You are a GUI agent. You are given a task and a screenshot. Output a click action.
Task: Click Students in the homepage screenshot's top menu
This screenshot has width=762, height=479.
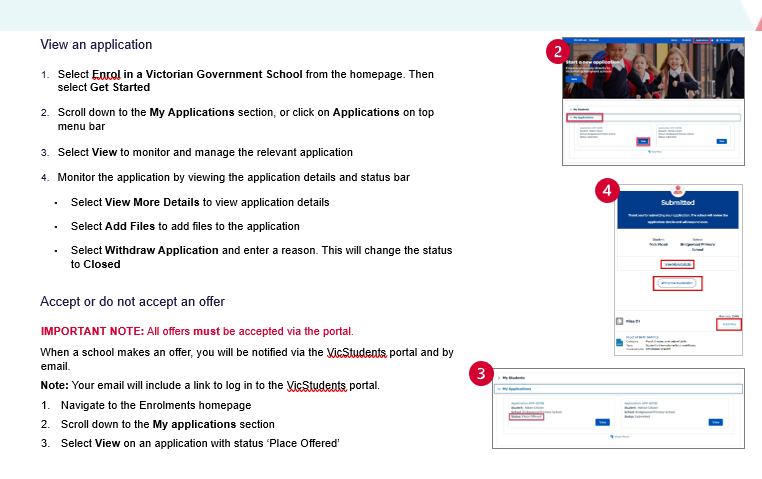(686, 40)
